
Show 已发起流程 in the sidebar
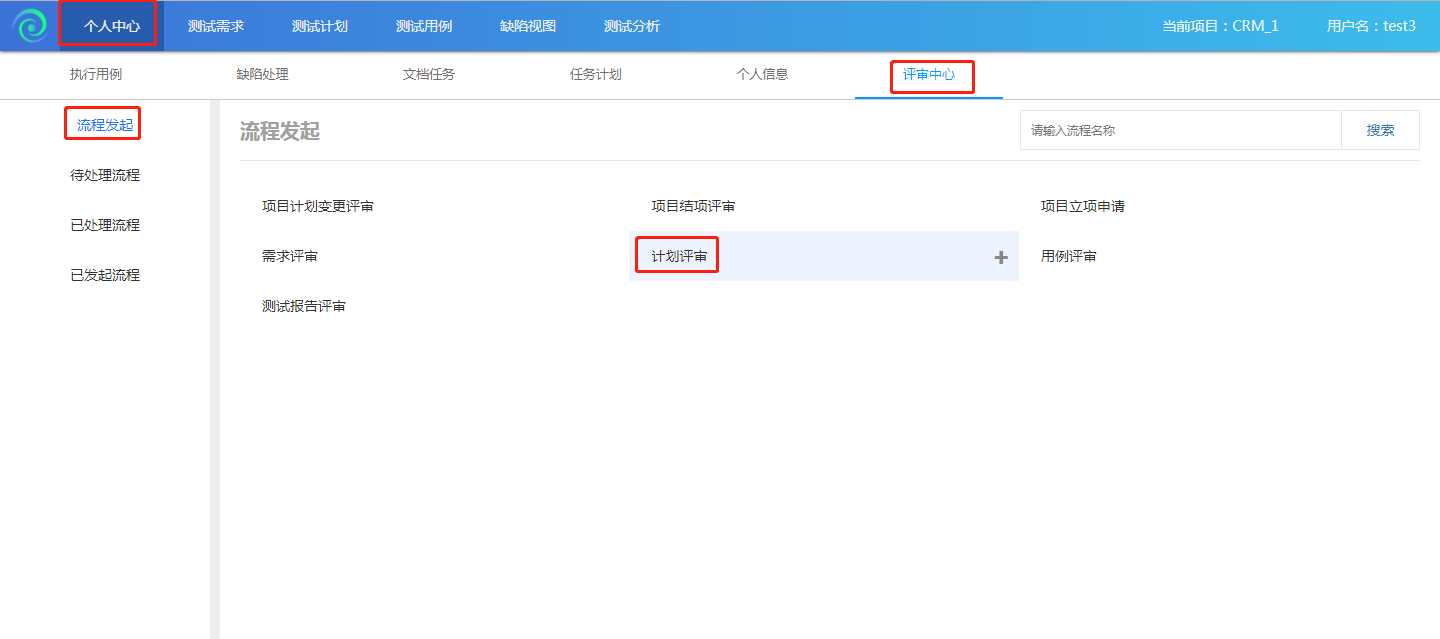click(x=105, y=276)
